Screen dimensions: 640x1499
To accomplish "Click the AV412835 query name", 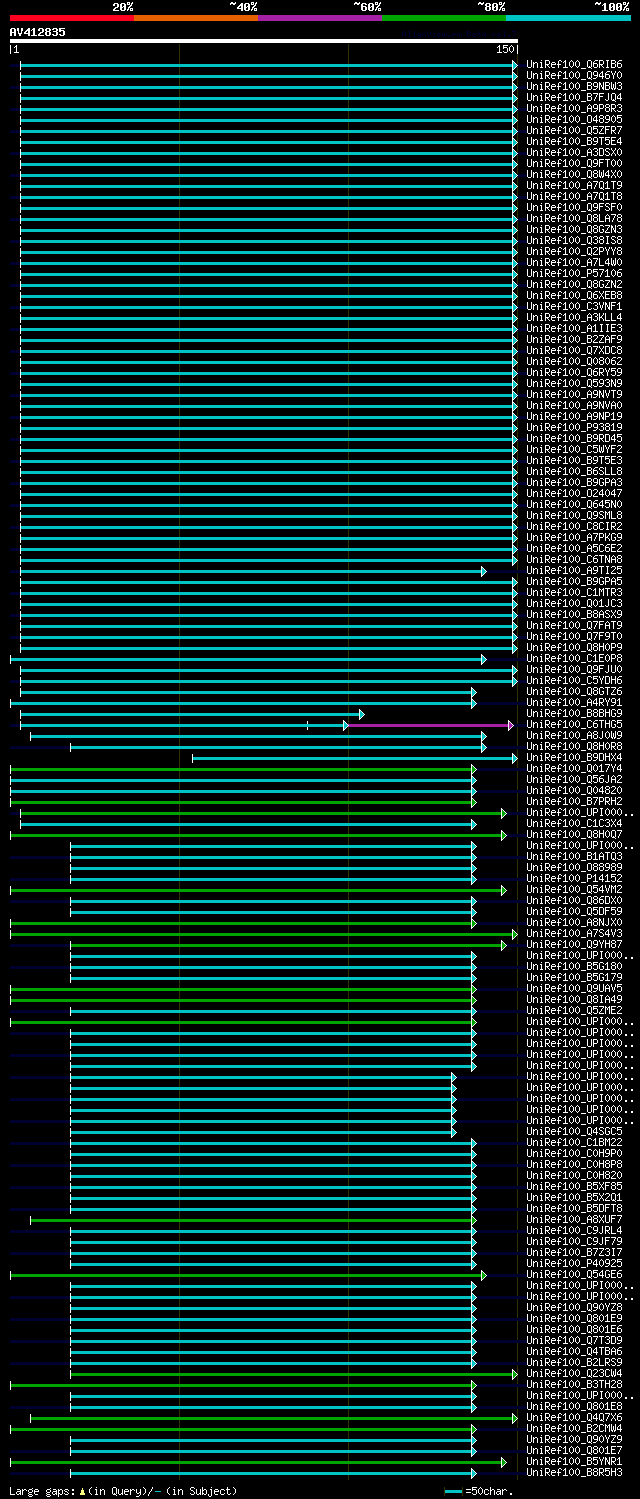I will coord(38,32).
